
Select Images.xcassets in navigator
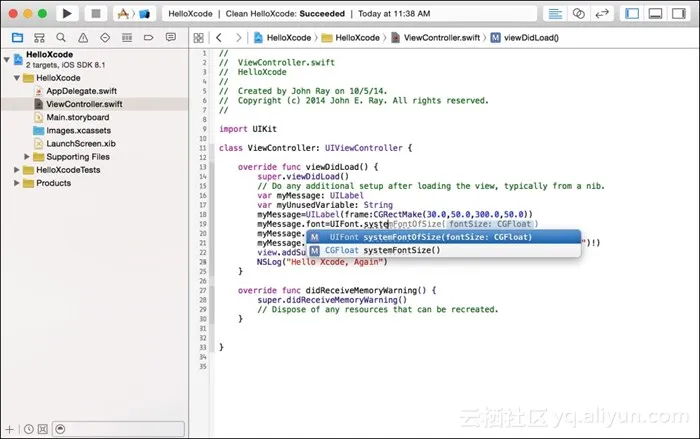pyautogui.click(x=94, y=130)
